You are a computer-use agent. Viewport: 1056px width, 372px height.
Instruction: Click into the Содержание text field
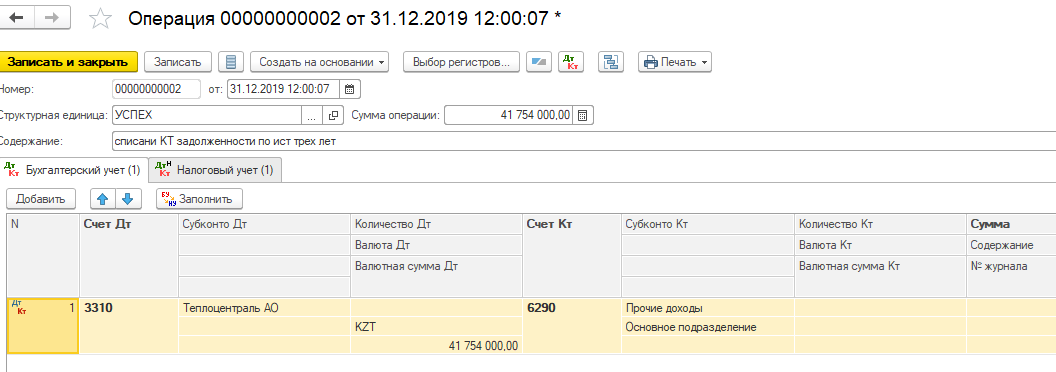[x=583, y=142]
